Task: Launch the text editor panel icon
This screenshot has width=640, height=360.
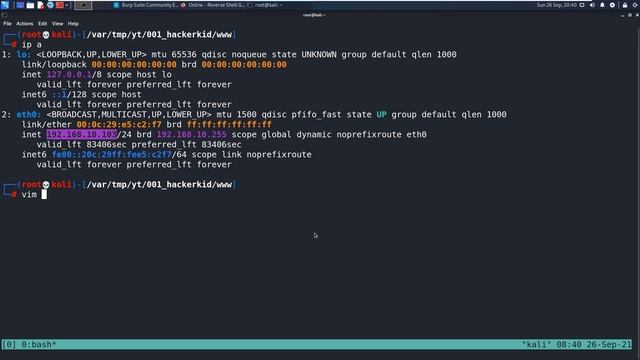Action: pyautogui.click(x=40, y=5)
